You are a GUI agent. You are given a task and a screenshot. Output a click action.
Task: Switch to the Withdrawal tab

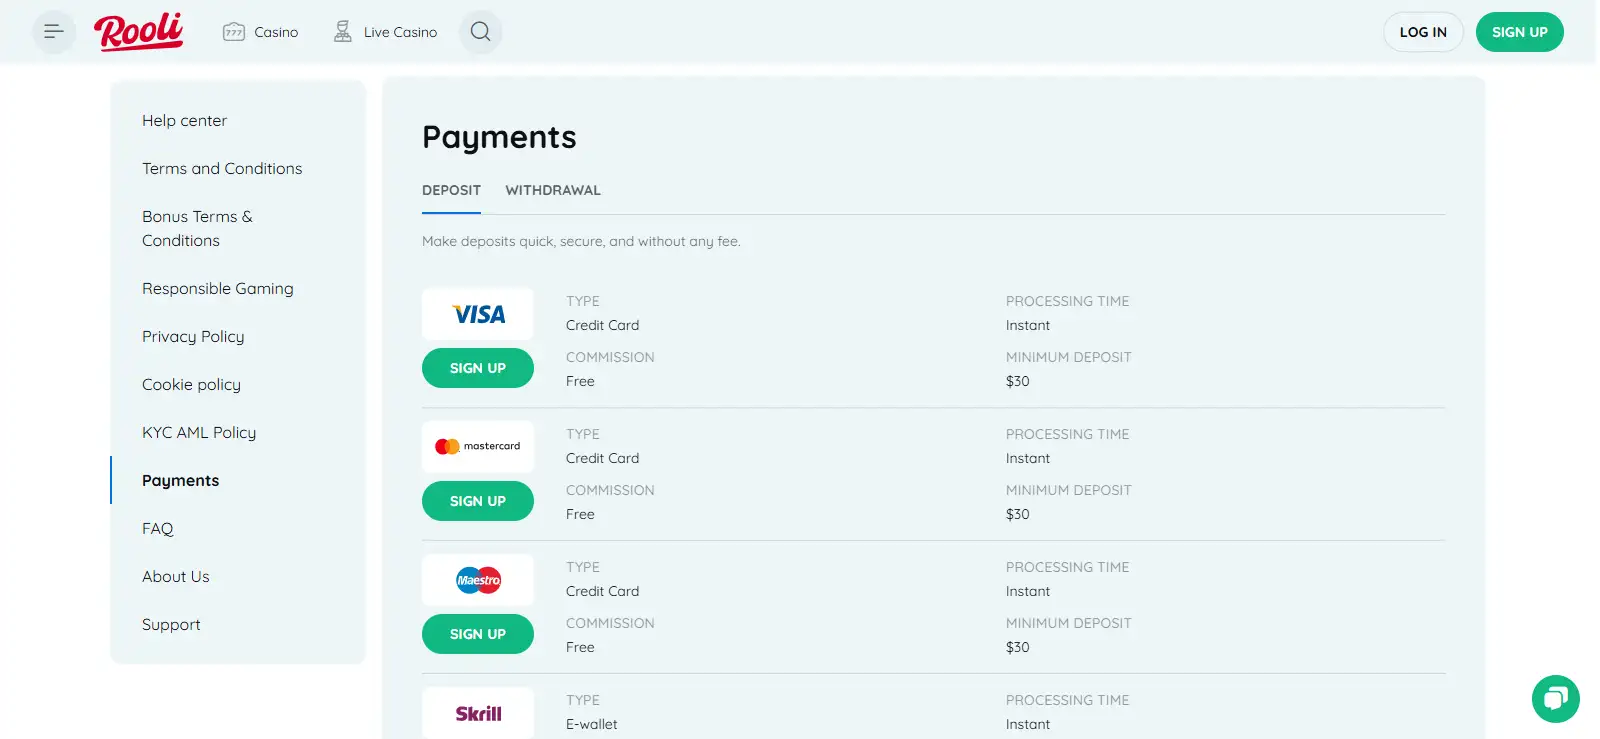(x=553, y=190)
